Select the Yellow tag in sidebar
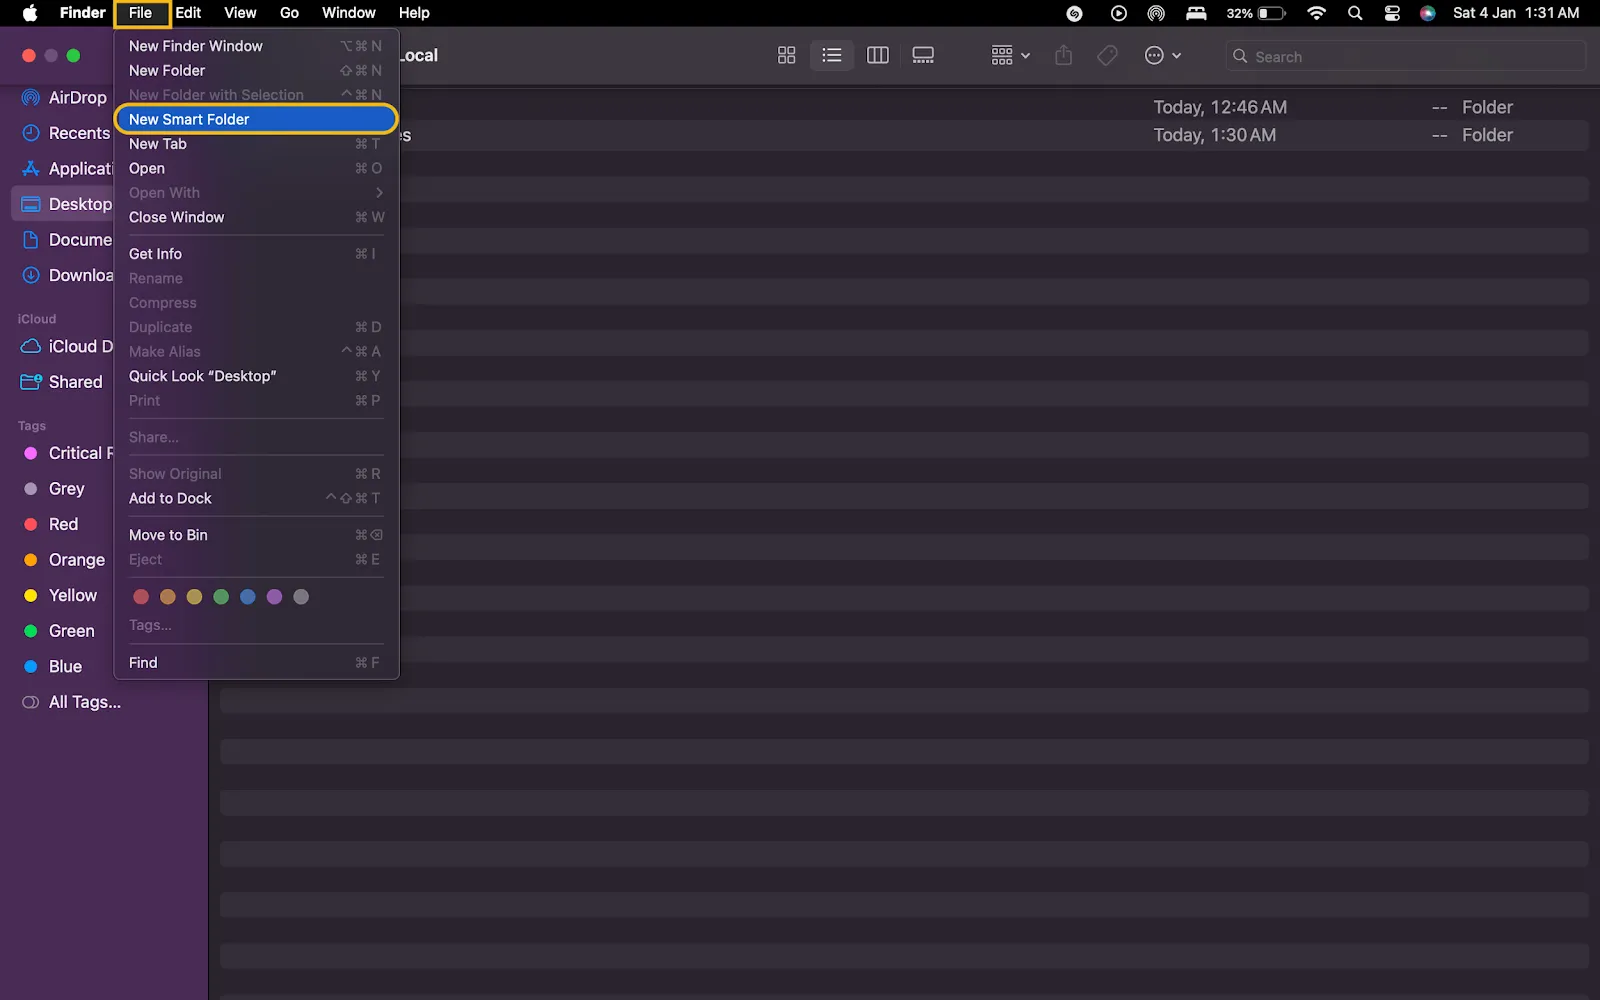 [x=62, y=595]
